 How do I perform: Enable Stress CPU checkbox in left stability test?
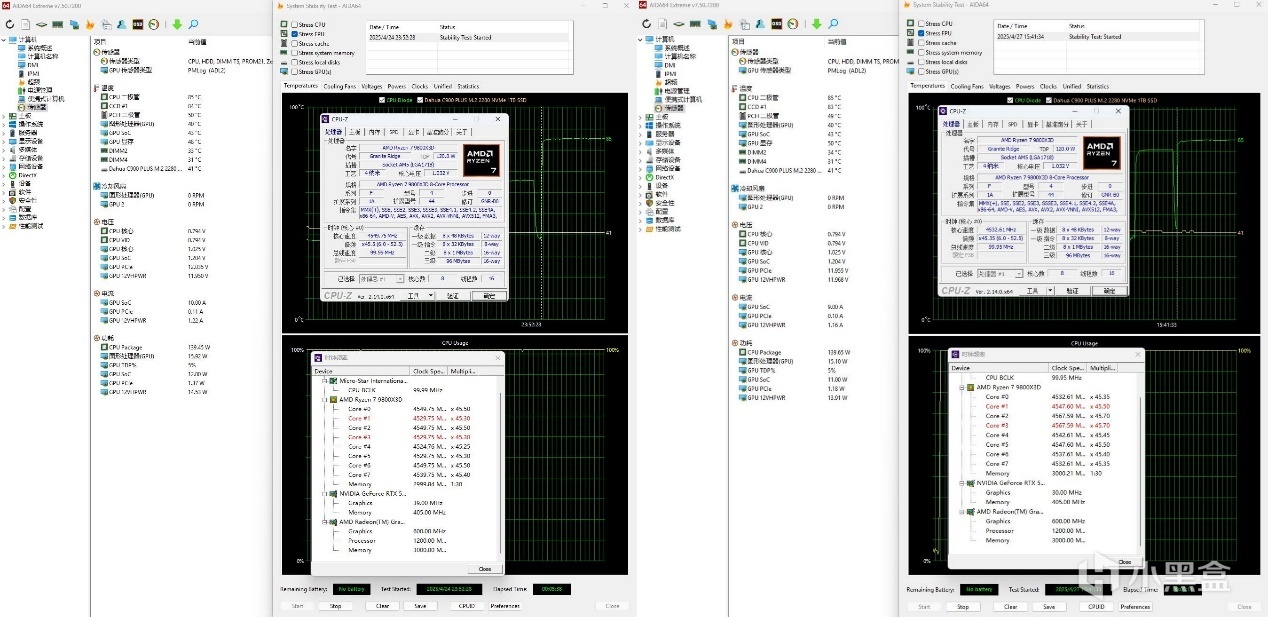[x=294, y=24]
